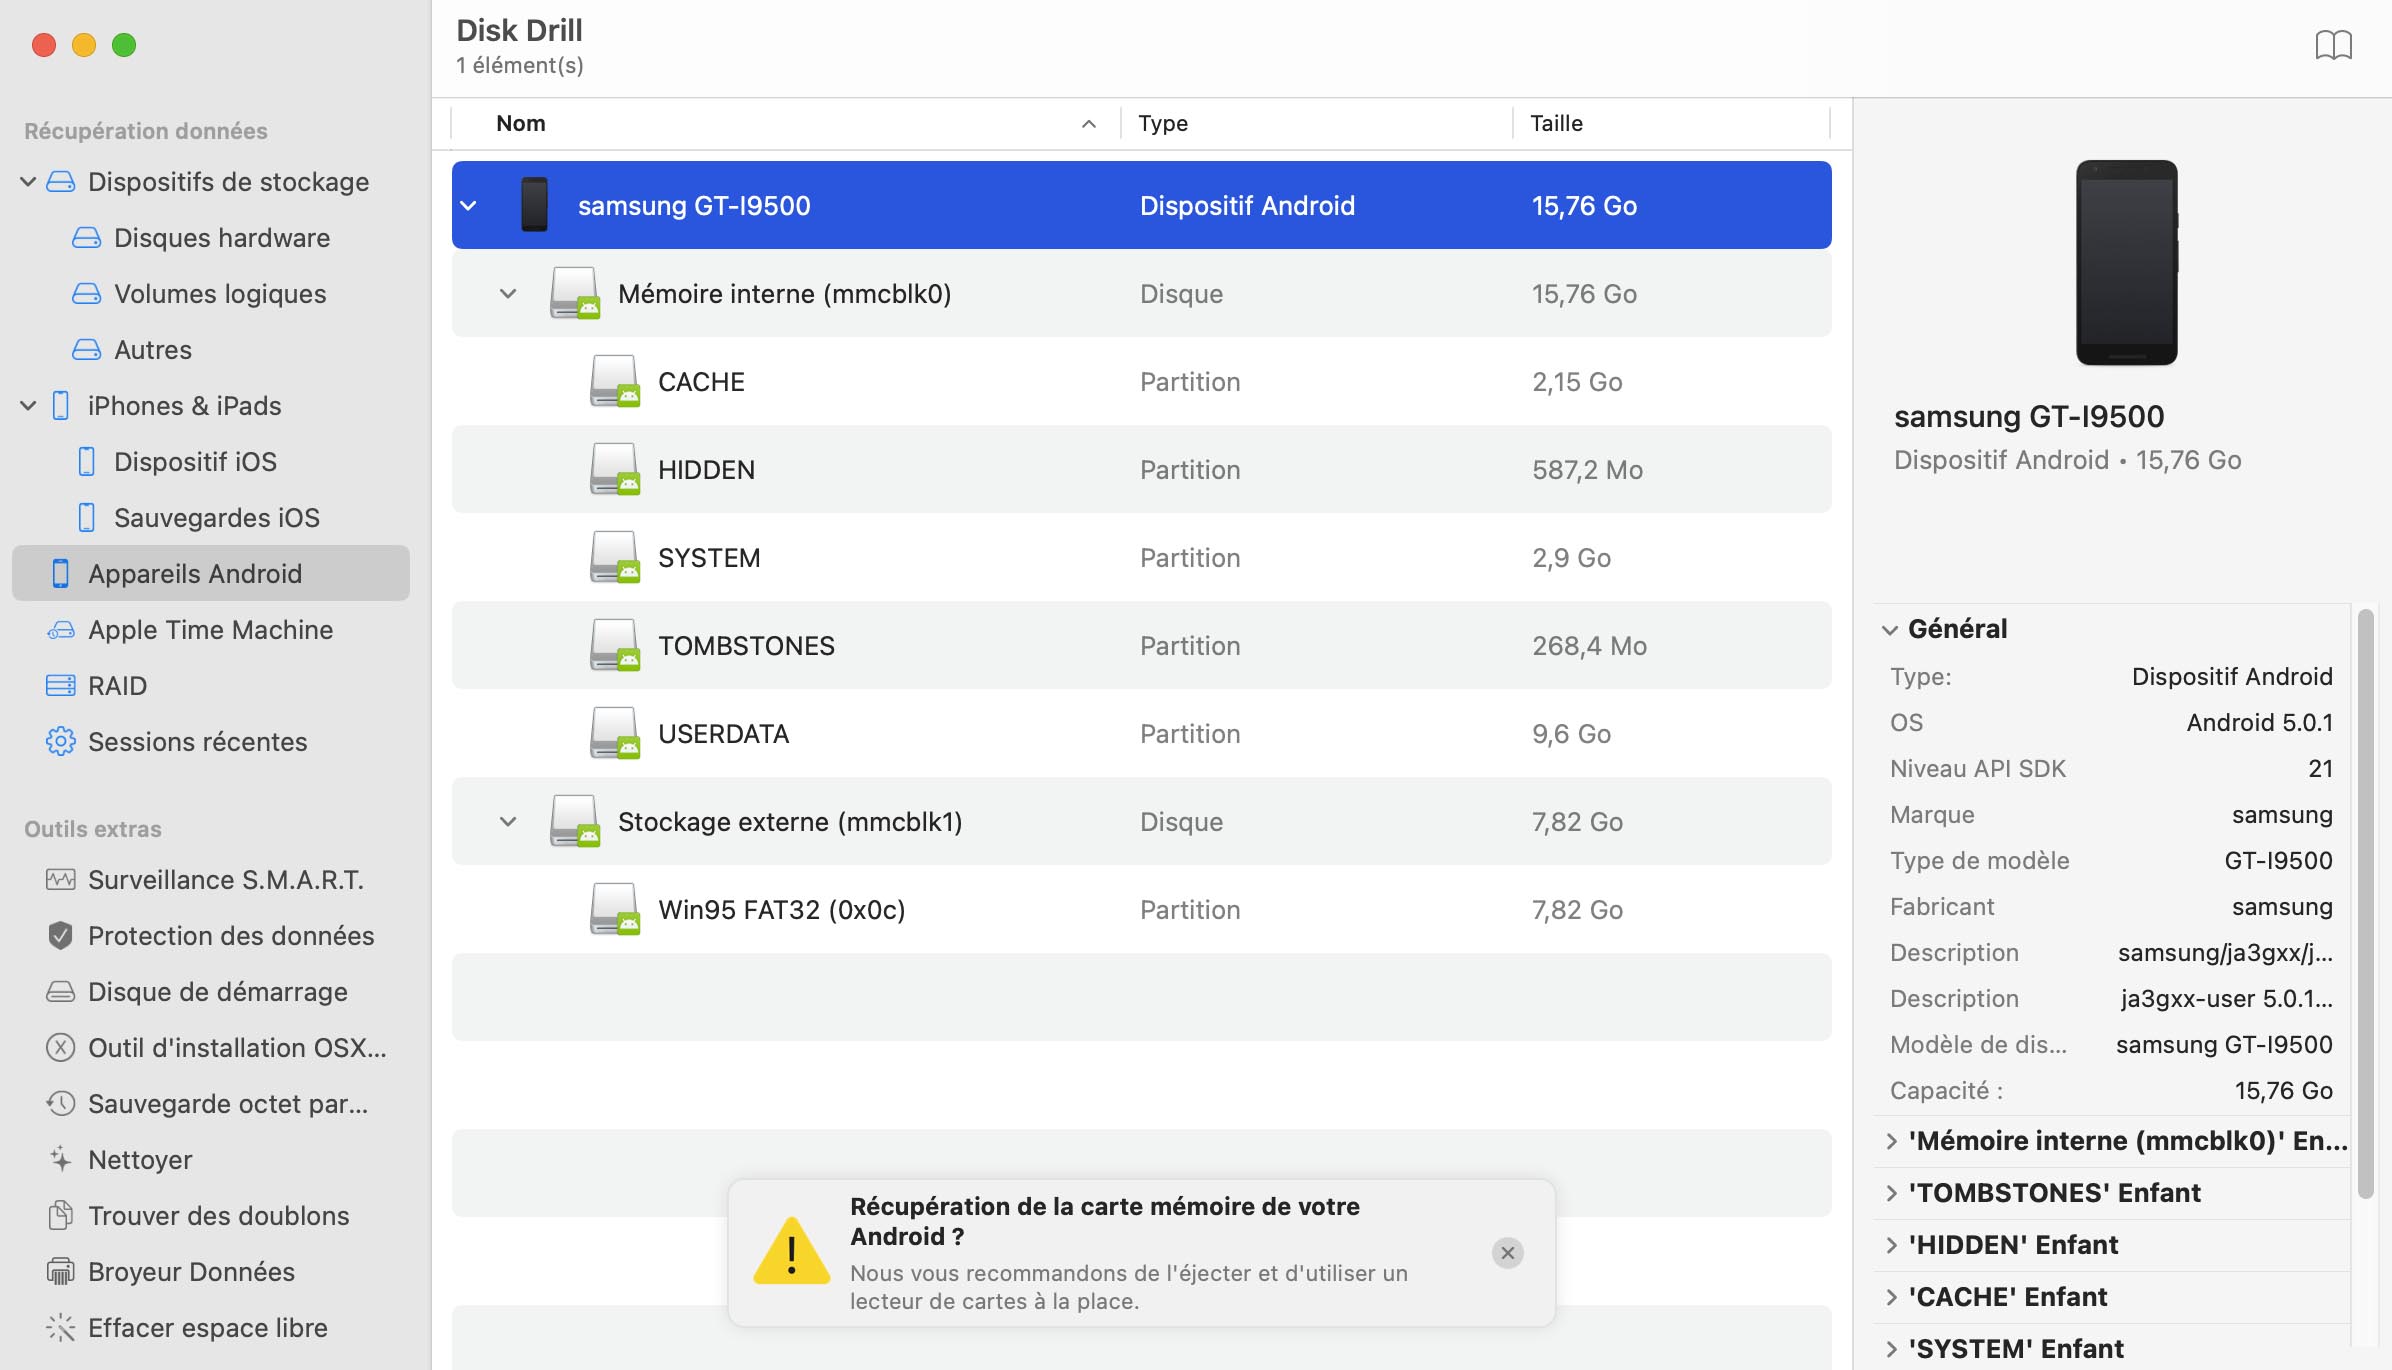Click the '587,2 Mo' HIDDEN size
This screenshot has width=2392, height=1370.
[x=1587, y=470]
